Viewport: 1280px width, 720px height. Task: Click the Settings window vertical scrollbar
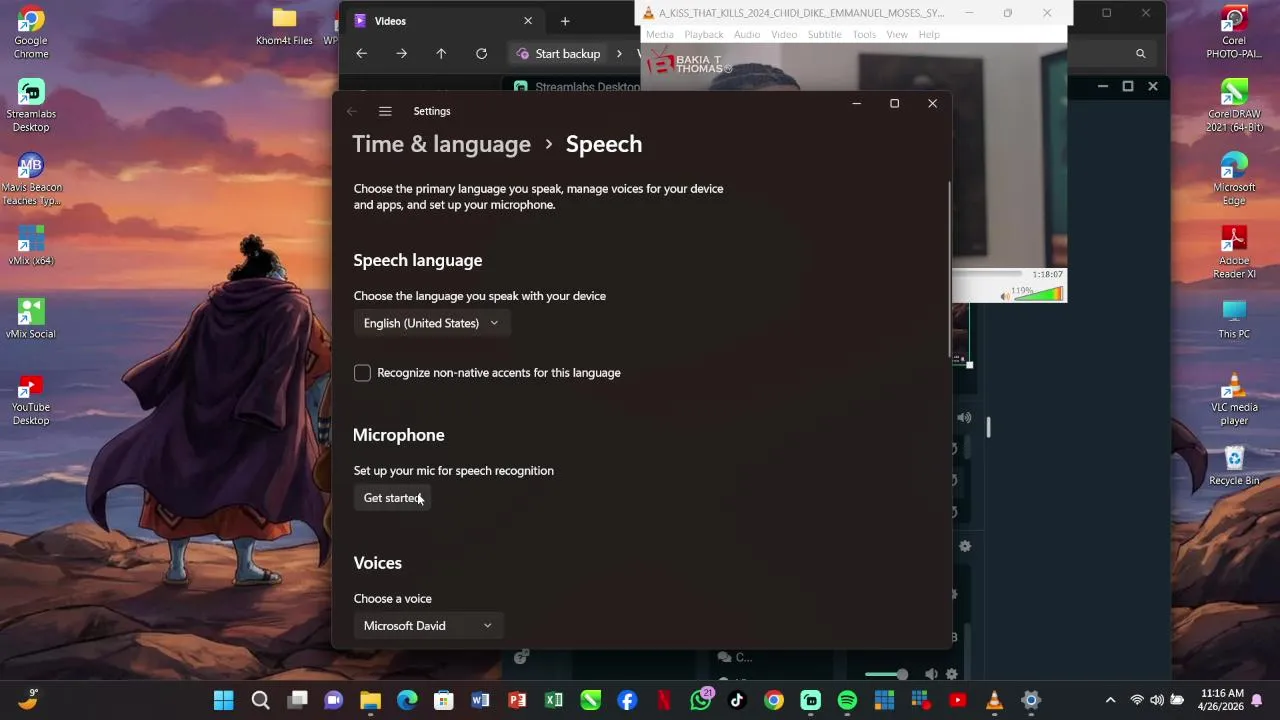point(949,268)
